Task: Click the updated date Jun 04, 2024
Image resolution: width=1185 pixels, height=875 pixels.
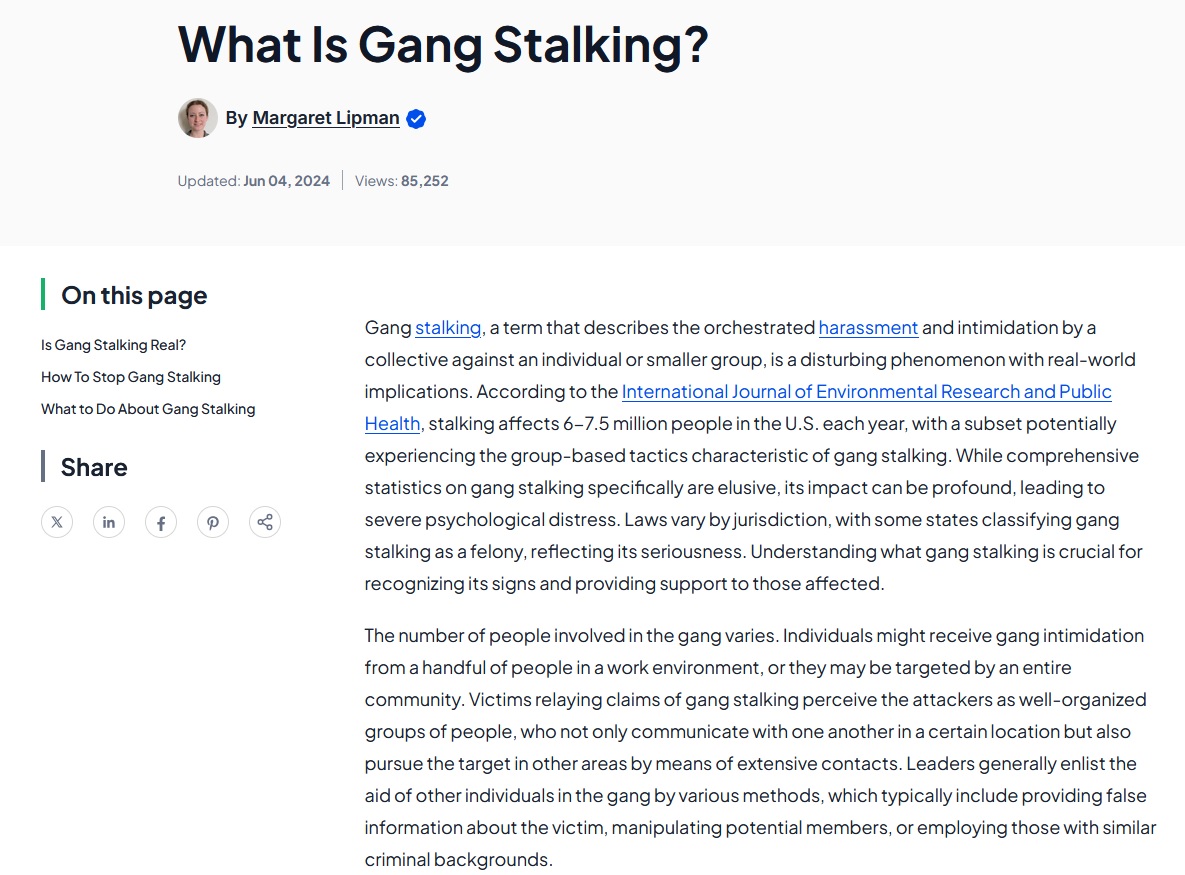Action: click(x=286, y=181)
